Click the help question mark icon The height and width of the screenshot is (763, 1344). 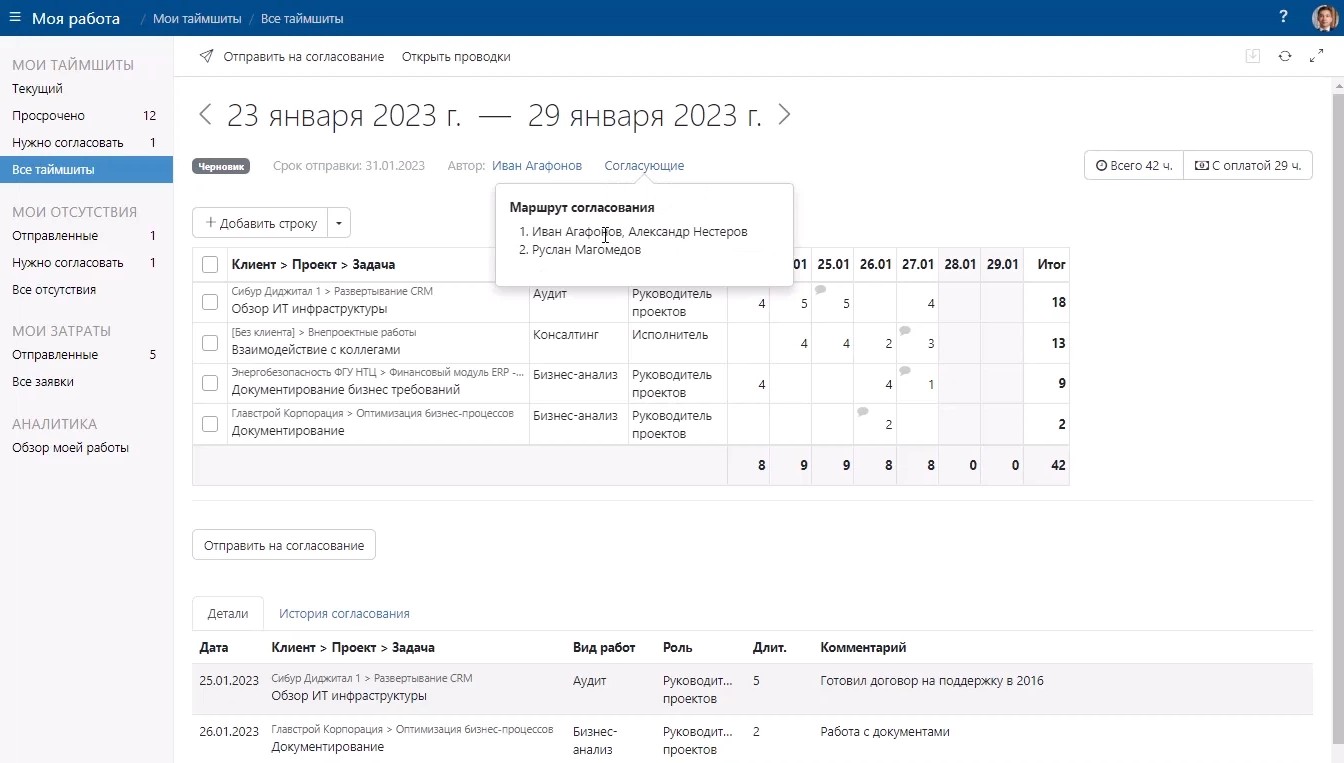click(1283, 18)
